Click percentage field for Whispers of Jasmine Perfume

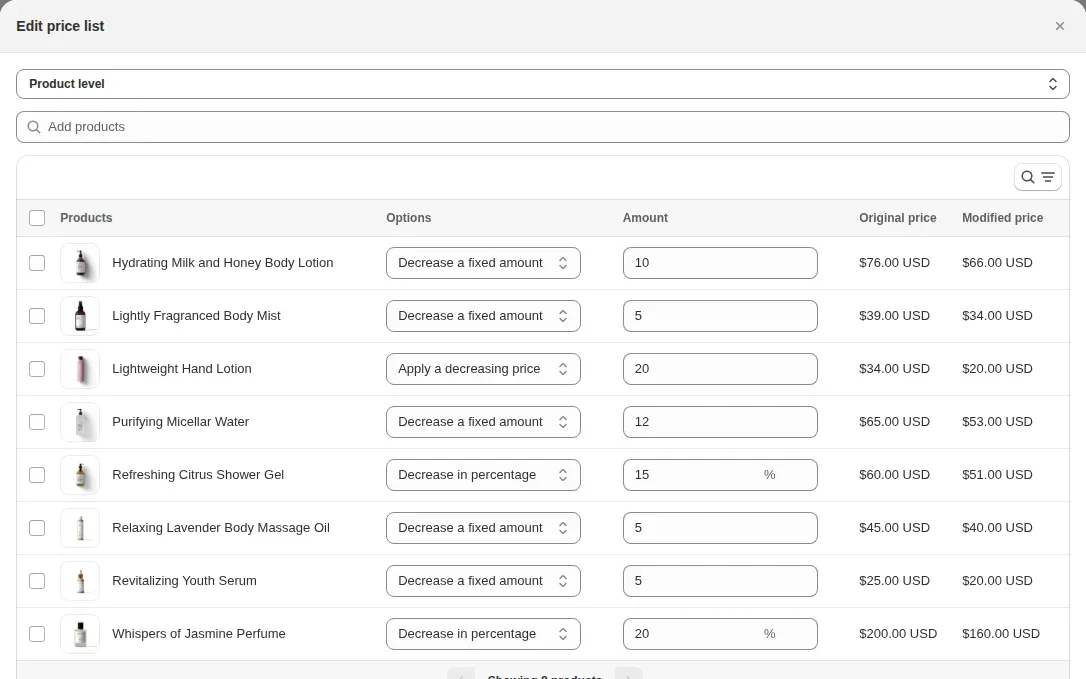[x=720, y=634]
